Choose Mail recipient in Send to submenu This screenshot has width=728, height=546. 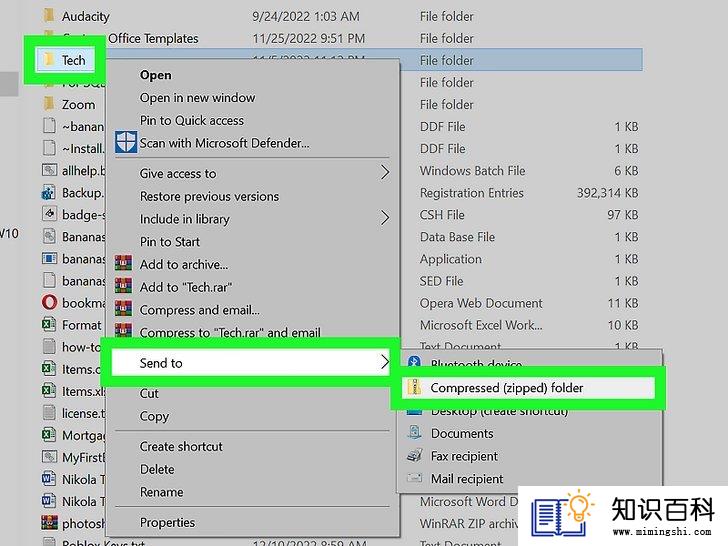pyautogui.click(x=467, y=478)
